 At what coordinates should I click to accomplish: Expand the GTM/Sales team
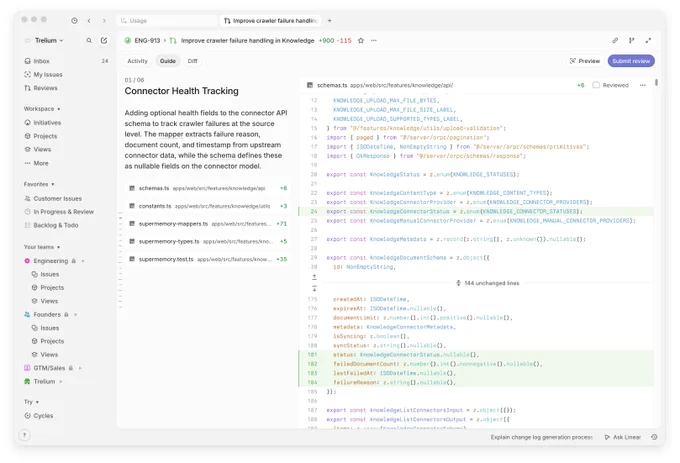click(x=80, y=368)
